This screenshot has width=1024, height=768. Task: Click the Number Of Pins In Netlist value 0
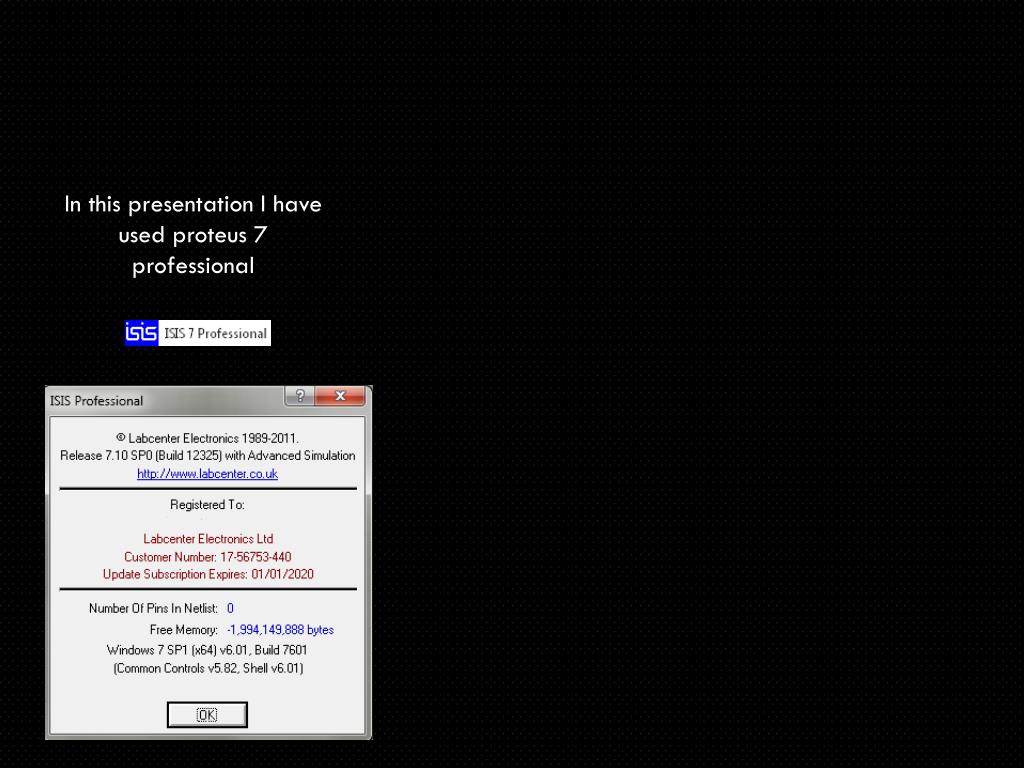(230, 608)
